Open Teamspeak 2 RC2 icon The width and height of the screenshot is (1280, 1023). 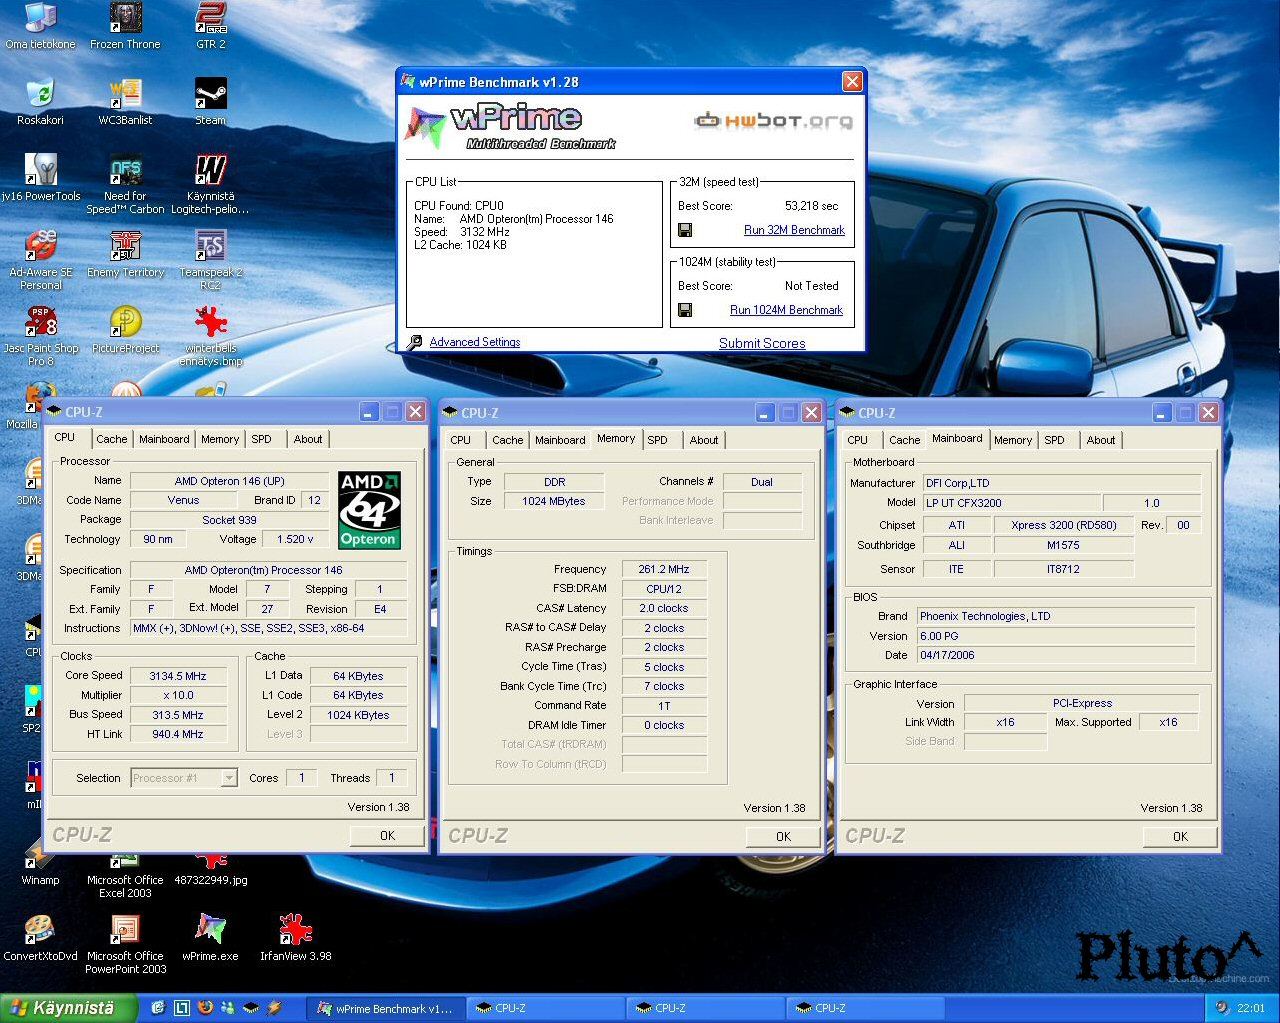click(210, 260)
